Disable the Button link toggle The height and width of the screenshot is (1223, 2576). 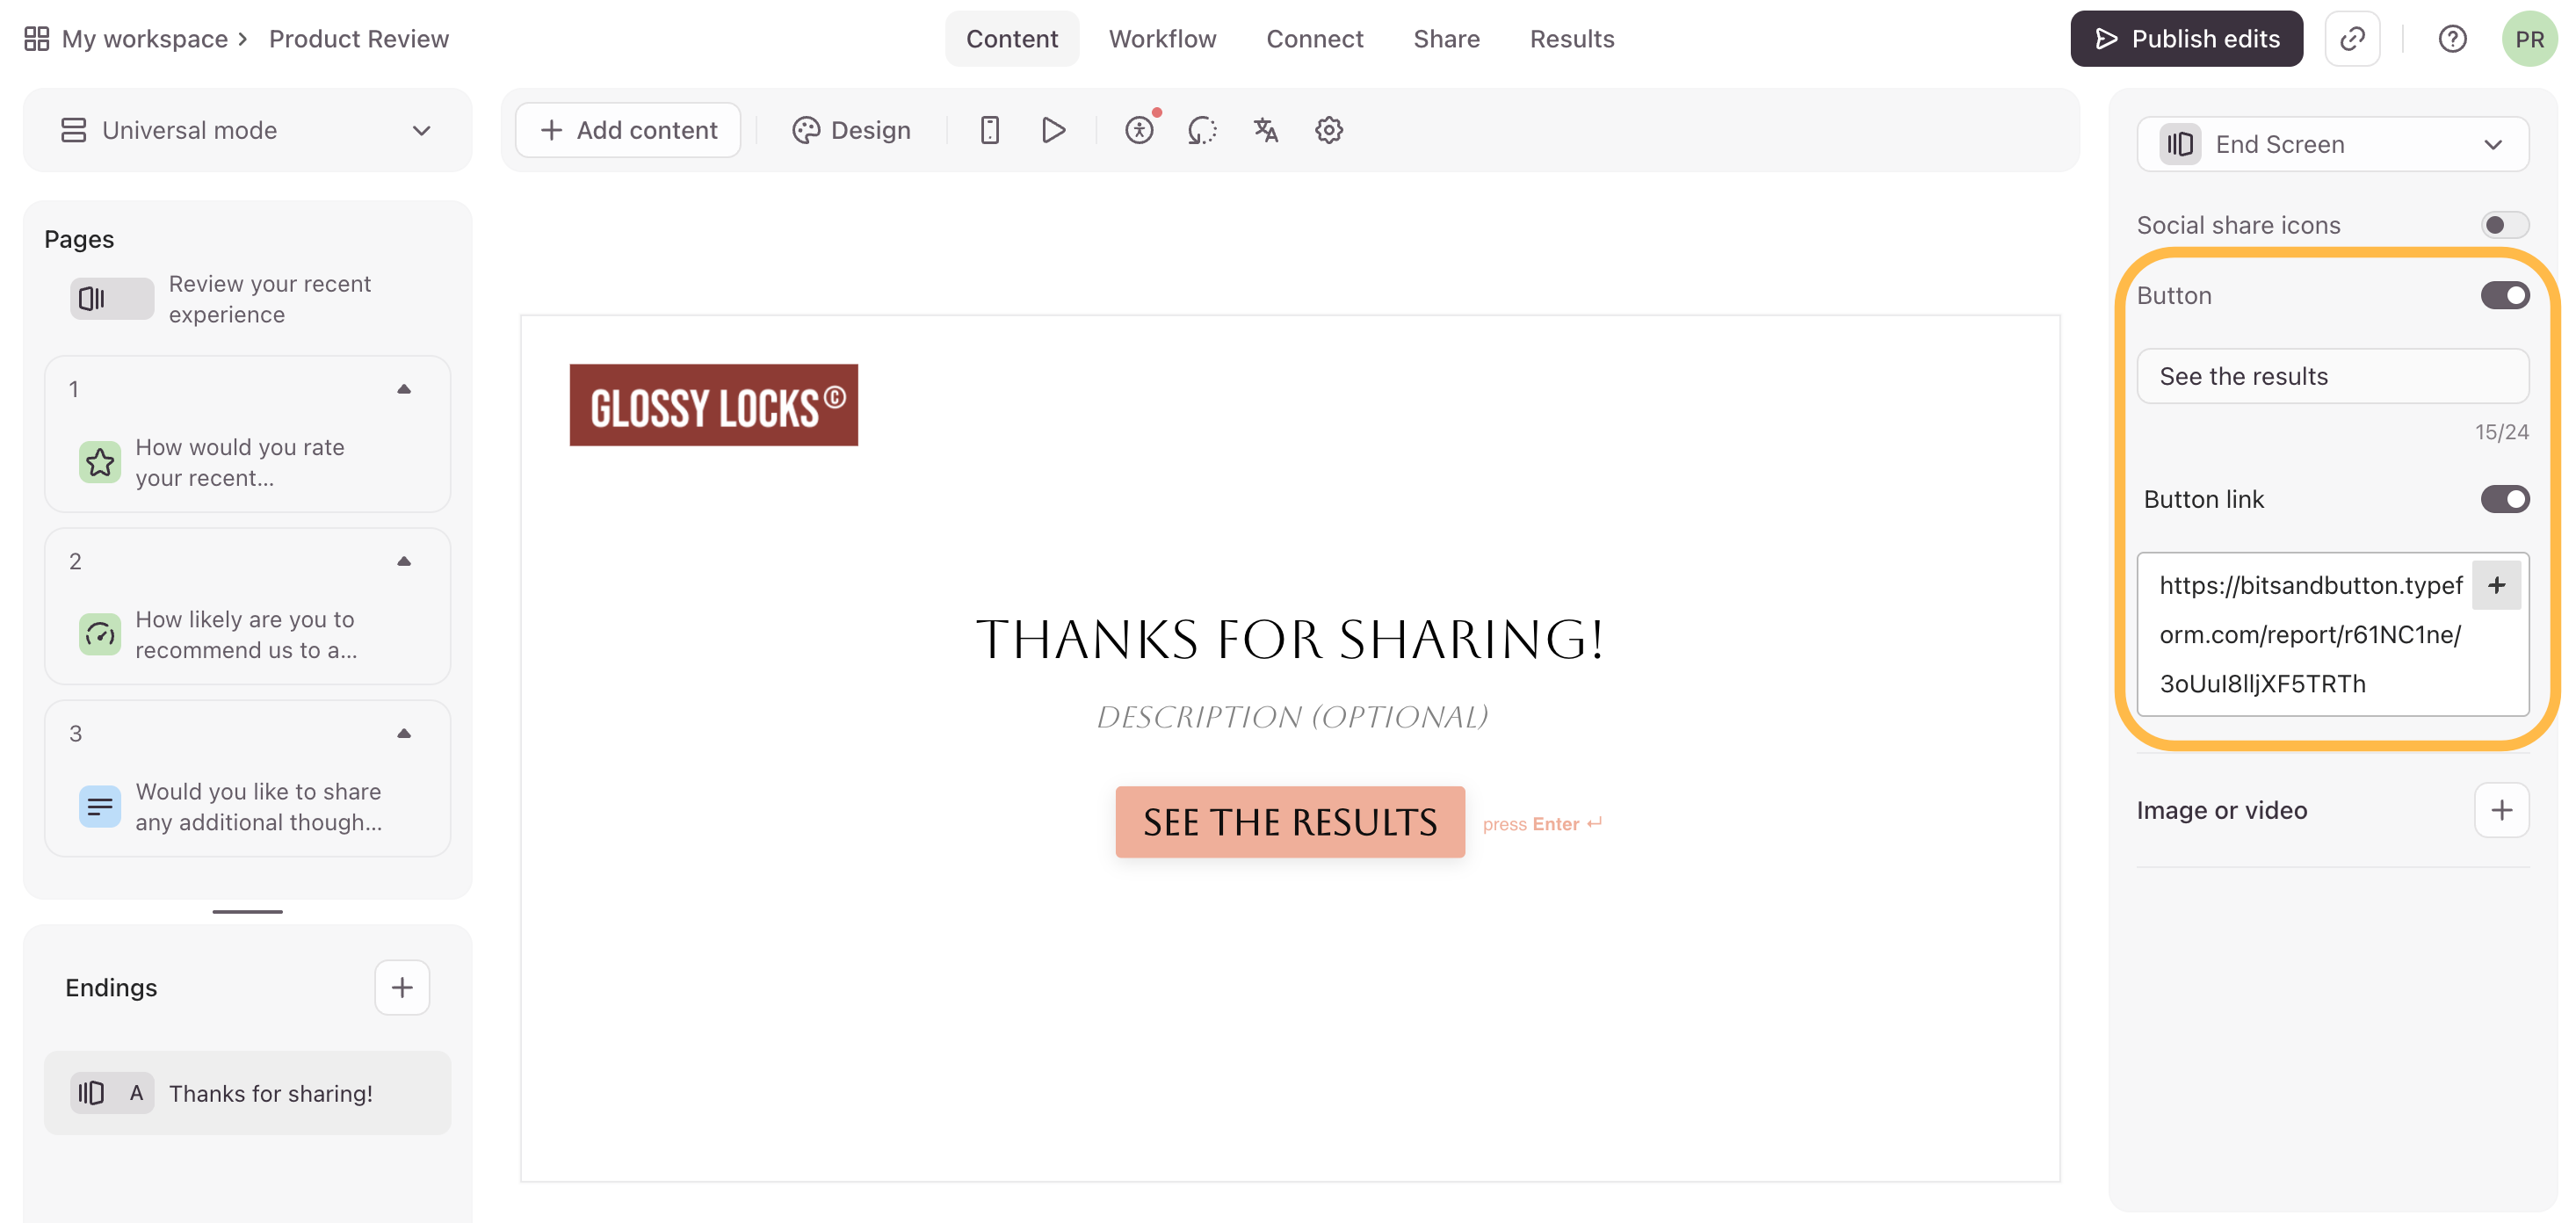tap(2504, 499)
